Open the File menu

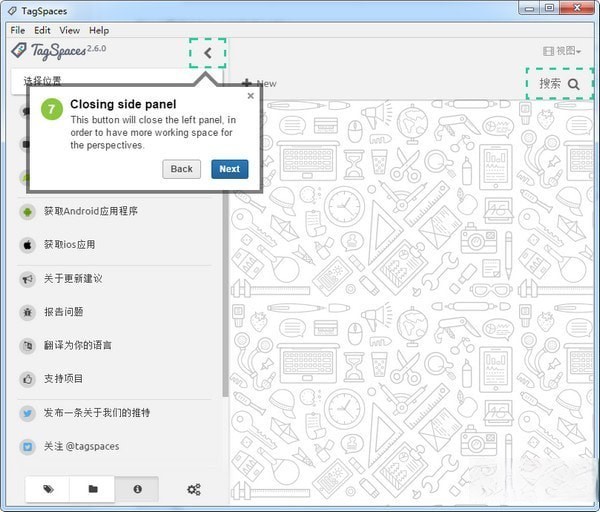[18, 30]
